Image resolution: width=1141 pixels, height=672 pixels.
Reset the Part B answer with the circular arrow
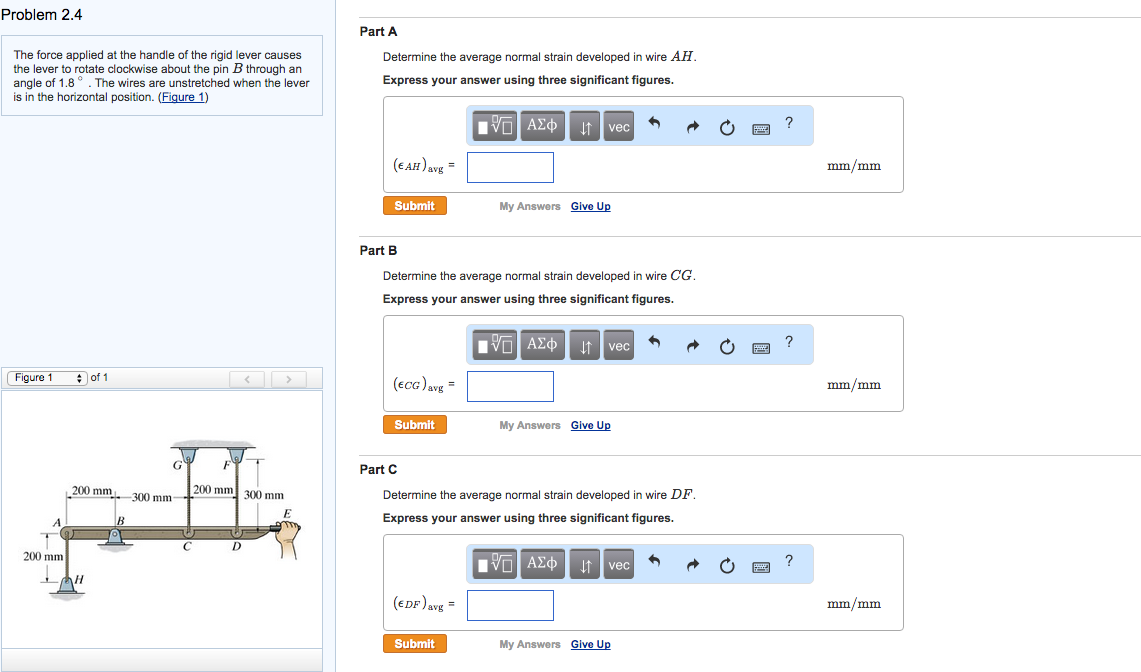click(727, 344)
